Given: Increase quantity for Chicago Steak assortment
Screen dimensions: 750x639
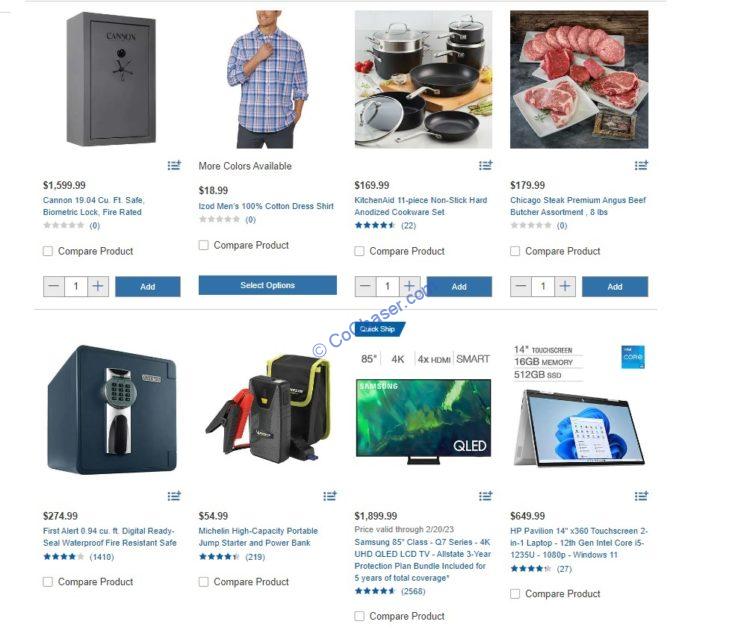Looking at the screenshot, I should [x=565, y=286].
